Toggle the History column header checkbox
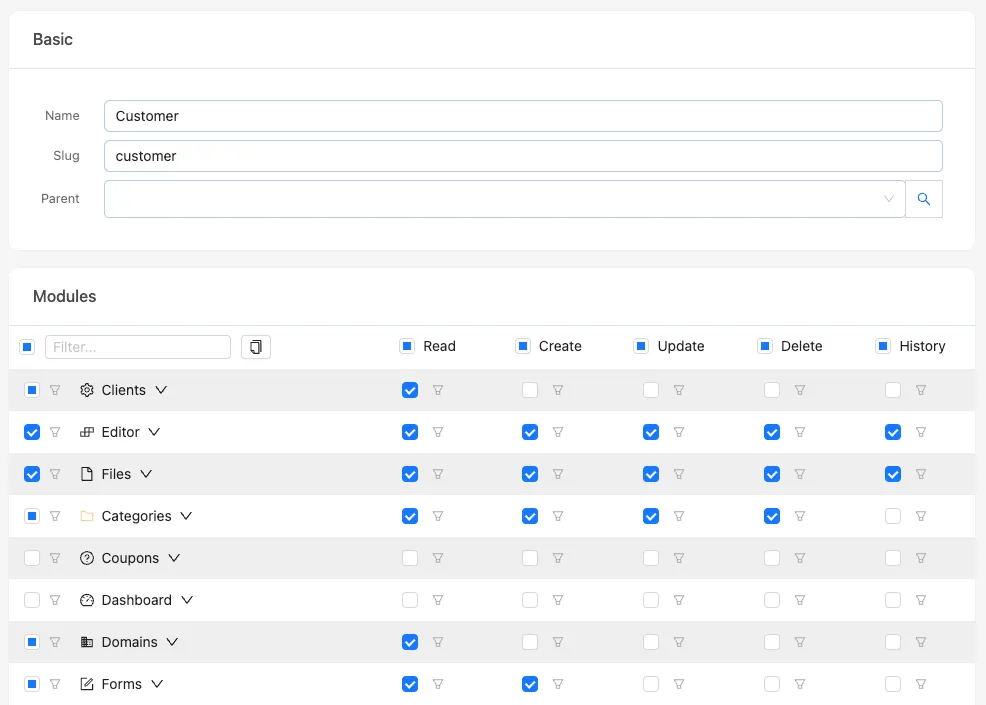The image size is (986, 705). tap(883, 346)
